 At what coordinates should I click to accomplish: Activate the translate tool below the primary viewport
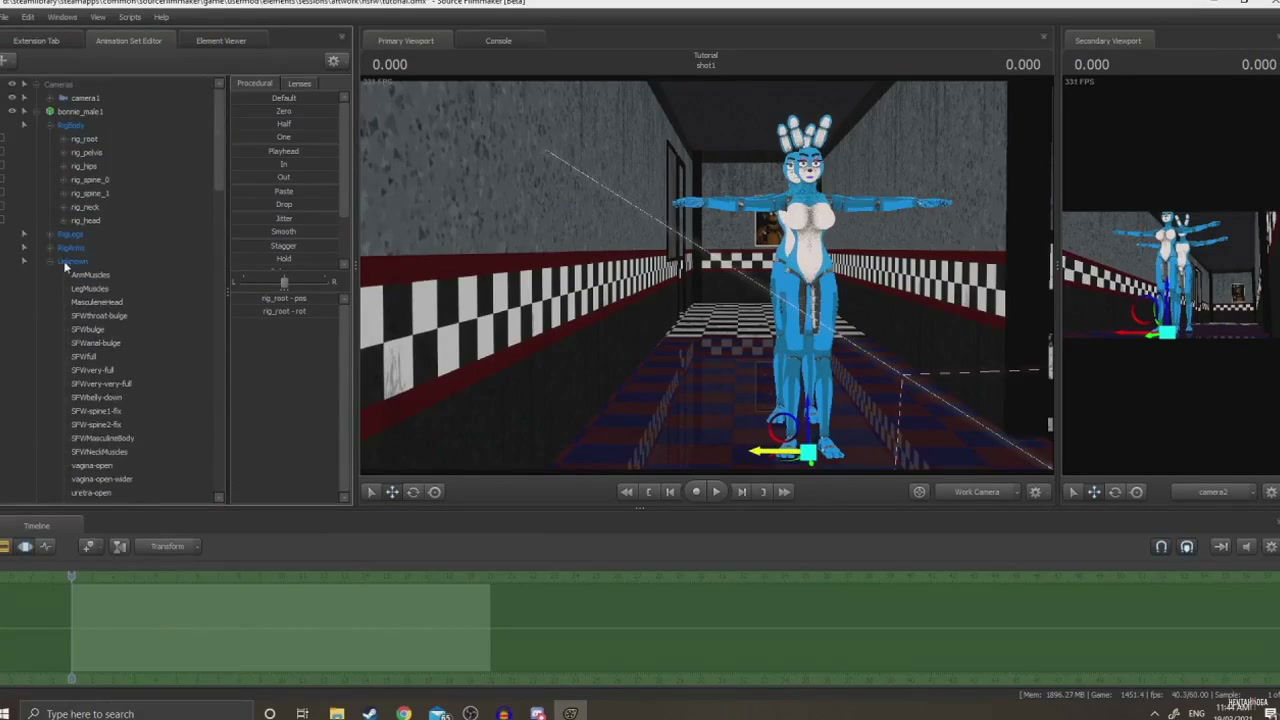click(392, 491)
